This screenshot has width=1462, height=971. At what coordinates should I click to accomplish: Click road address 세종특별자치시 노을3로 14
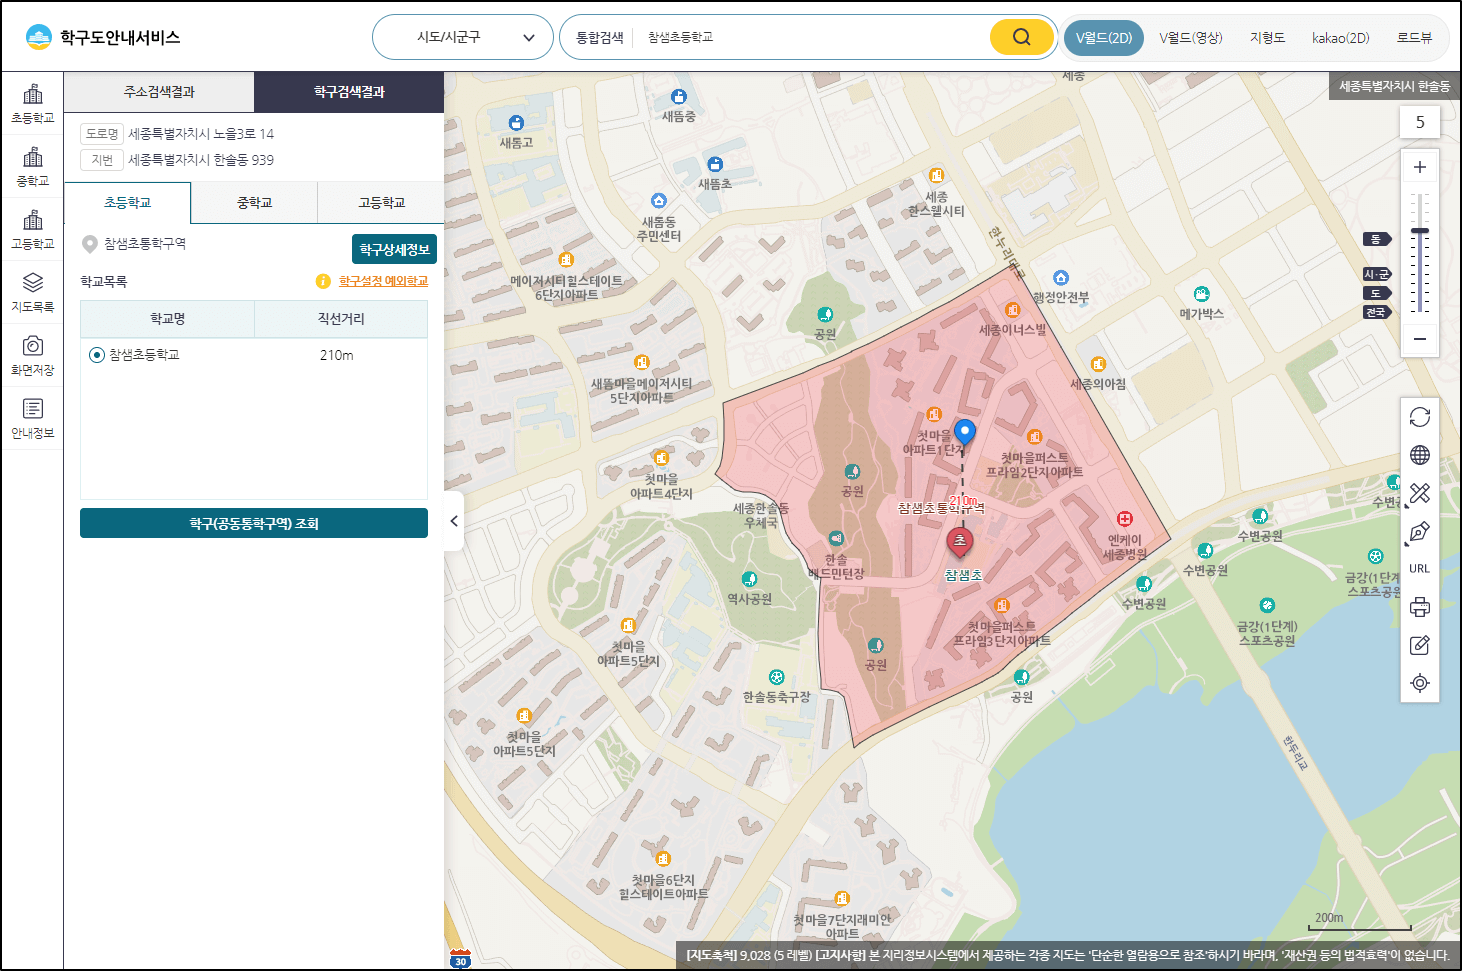point(201,134)
